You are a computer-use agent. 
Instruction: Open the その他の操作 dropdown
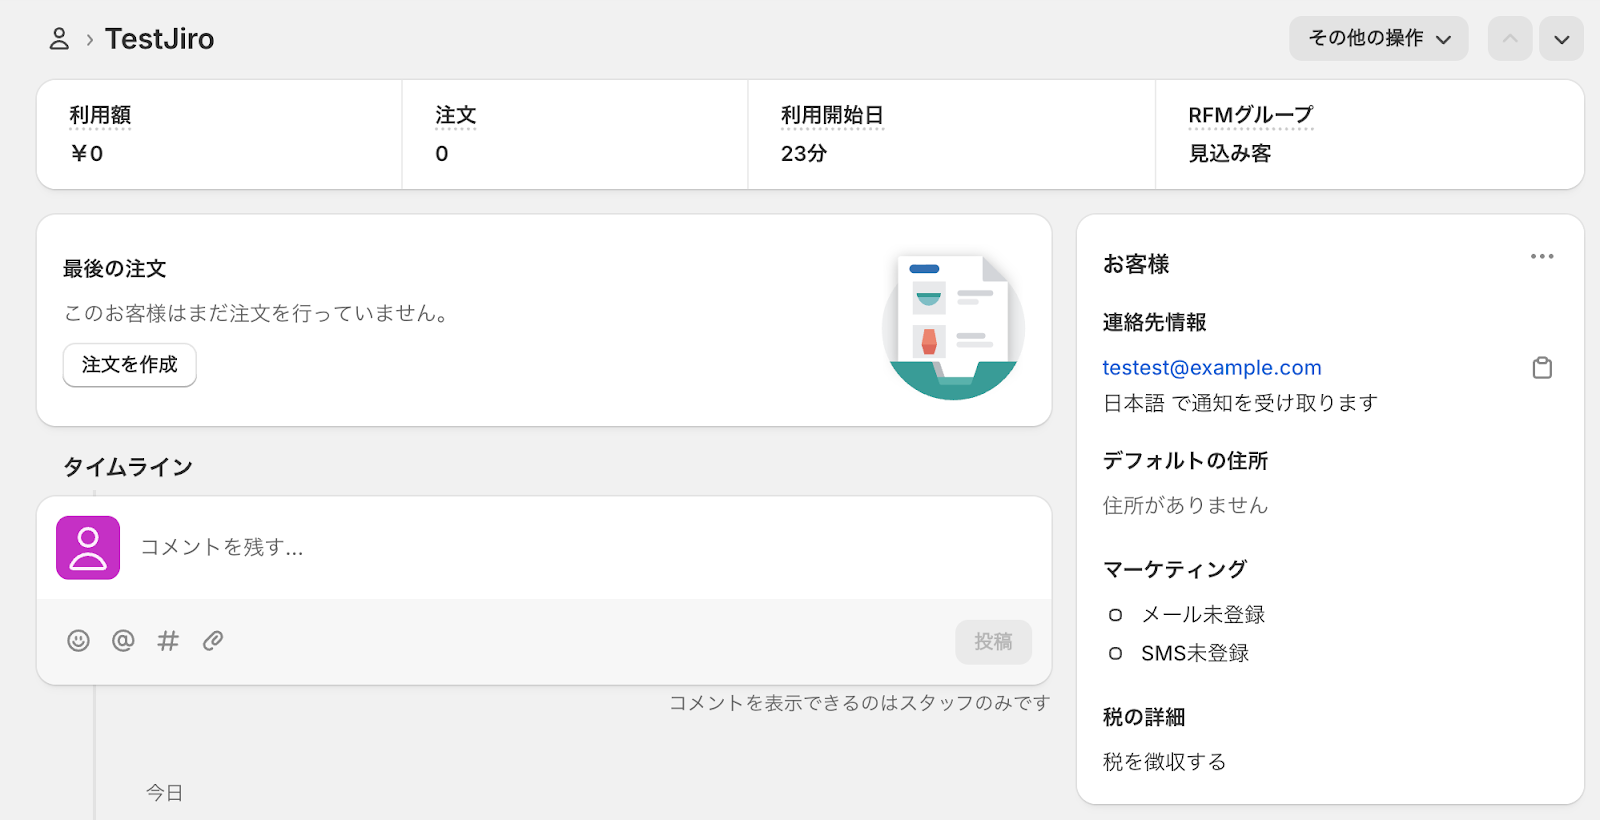coord(1378,39)
